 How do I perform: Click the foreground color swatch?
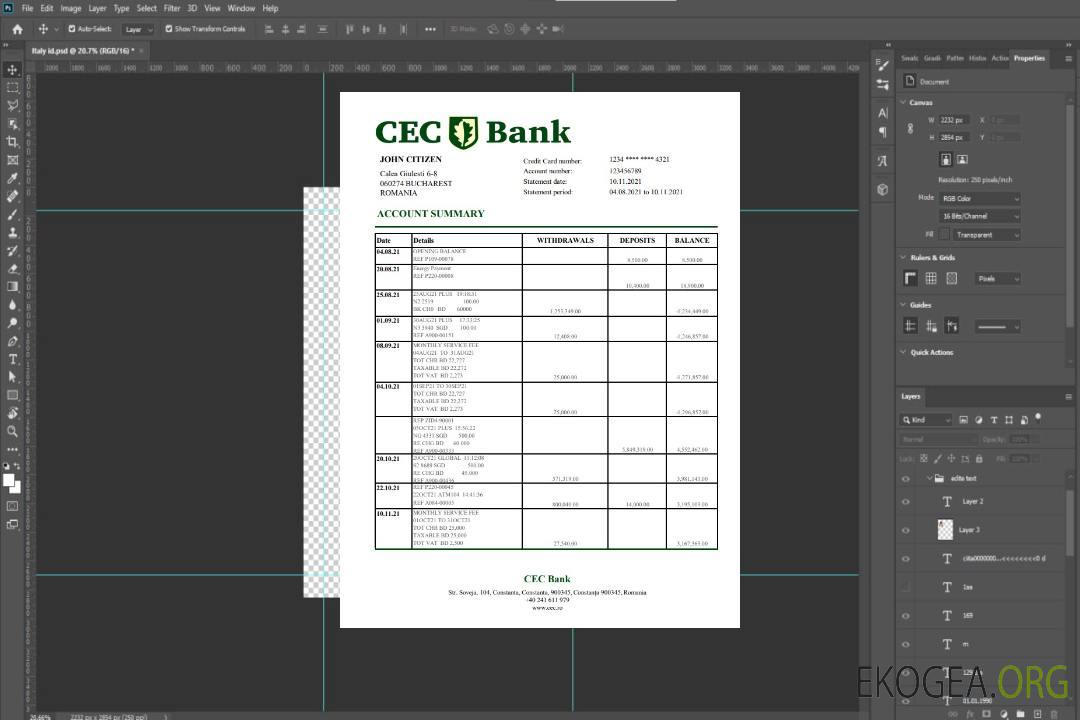point(9,480)
